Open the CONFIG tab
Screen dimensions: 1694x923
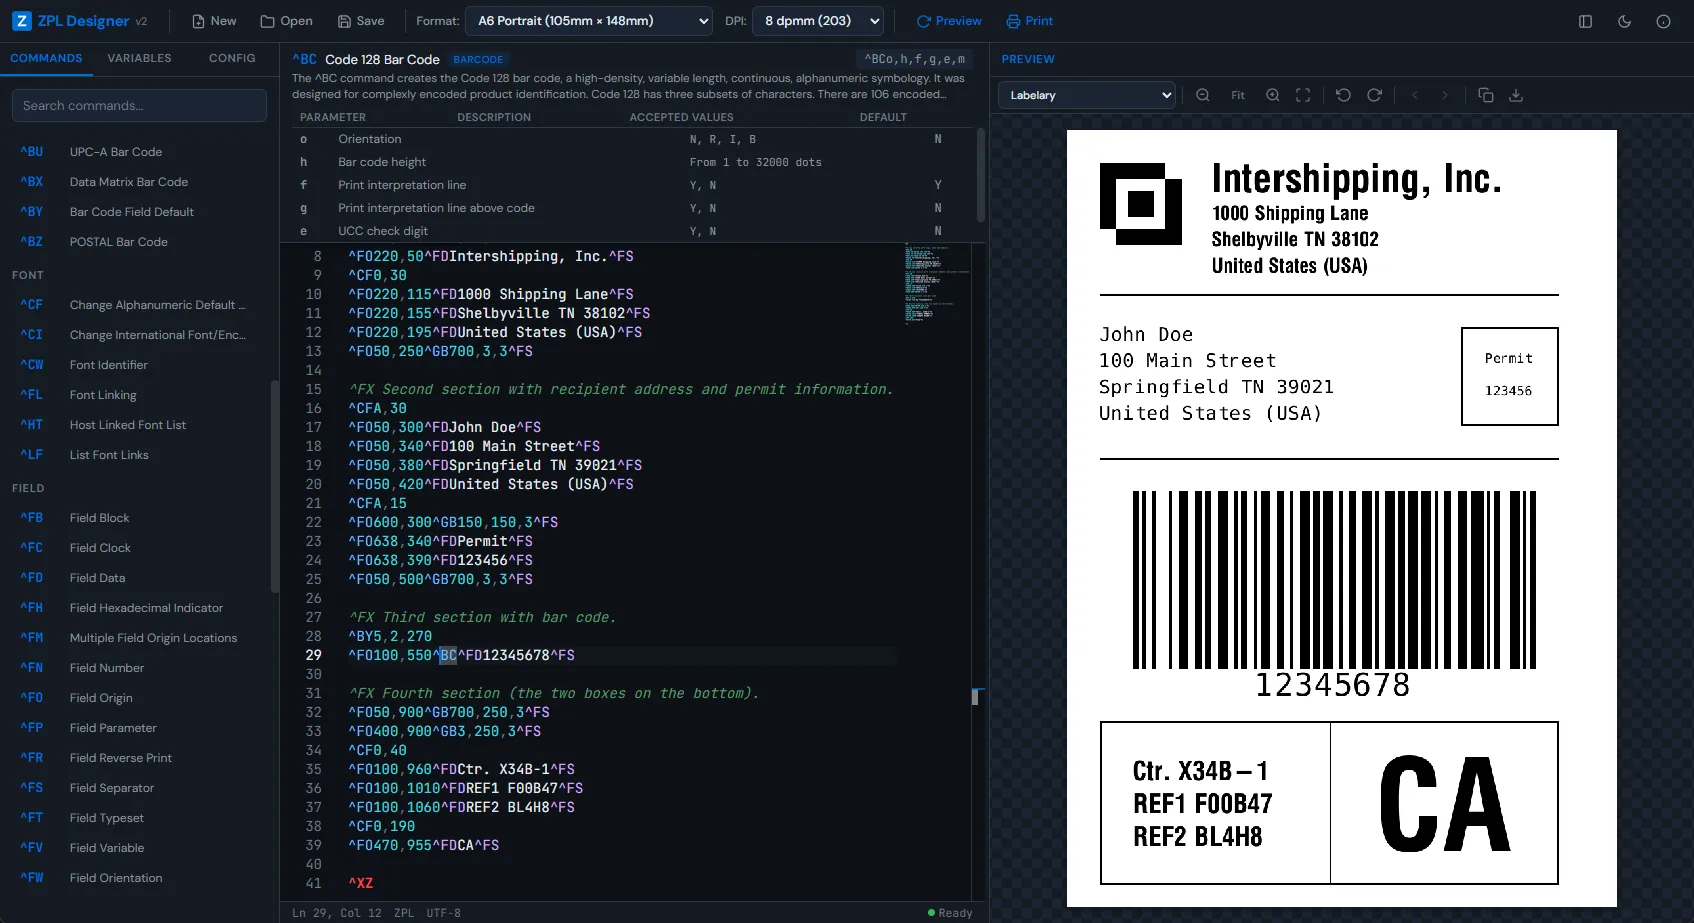click(x=232, y=58)
